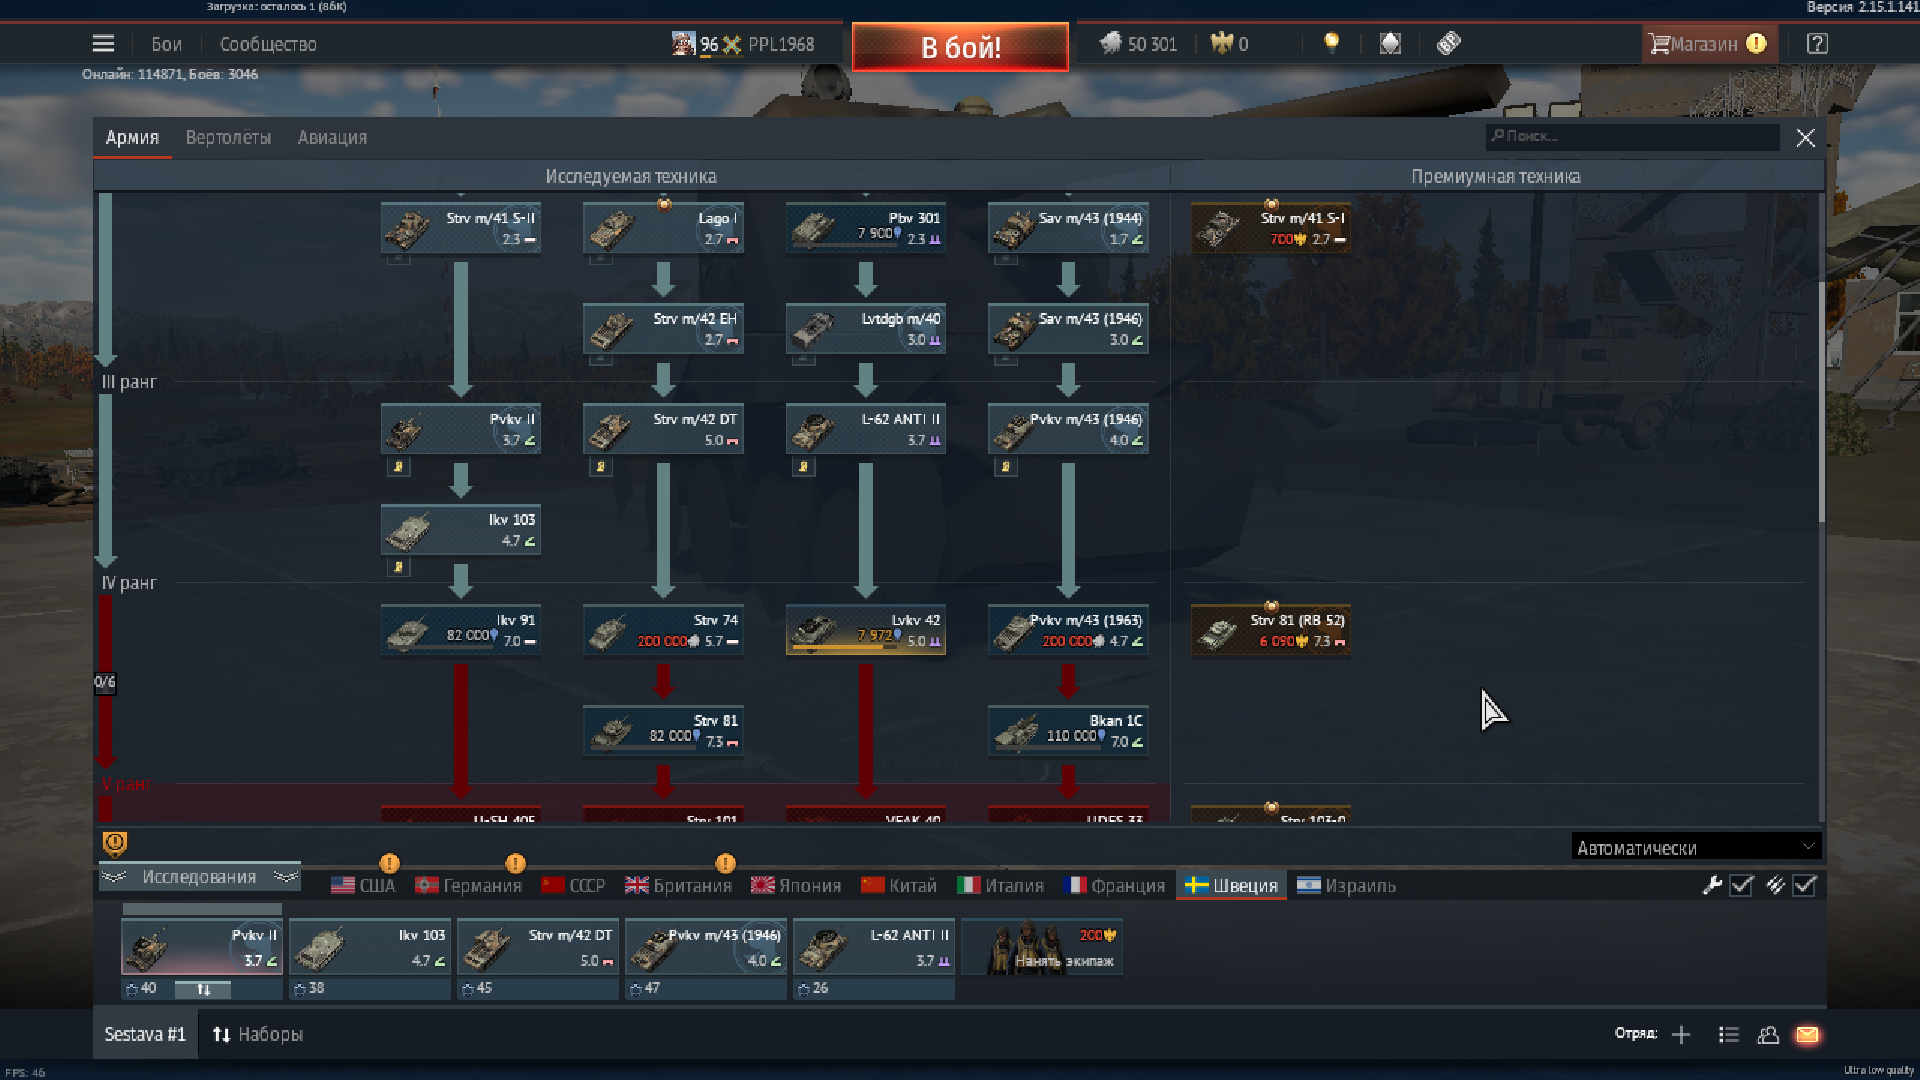This screenshot has height=1080, width=1920.
Task: Click the red В бой! button
Action: tap(960, 47)
